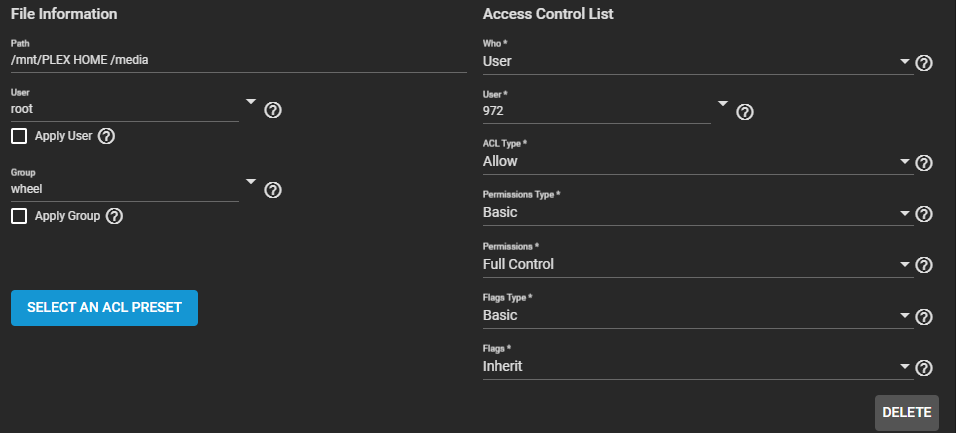Open help for Permissions Full Control
The height and width of the screenshot is (433, 956).
tap(924, 265)
